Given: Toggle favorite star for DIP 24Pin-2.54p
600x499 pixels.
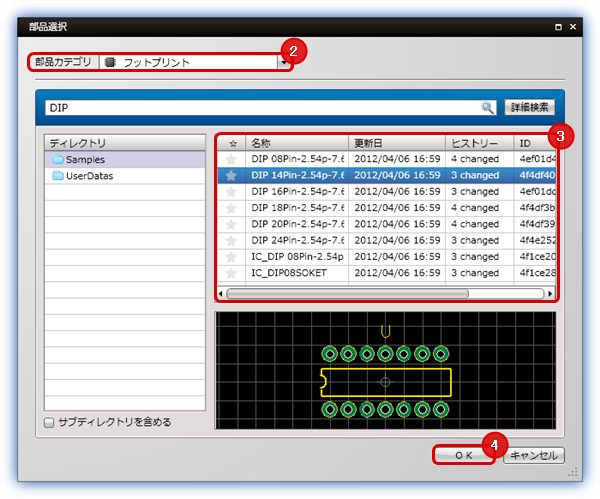Looking at the screenshot, I should point(231,240).
